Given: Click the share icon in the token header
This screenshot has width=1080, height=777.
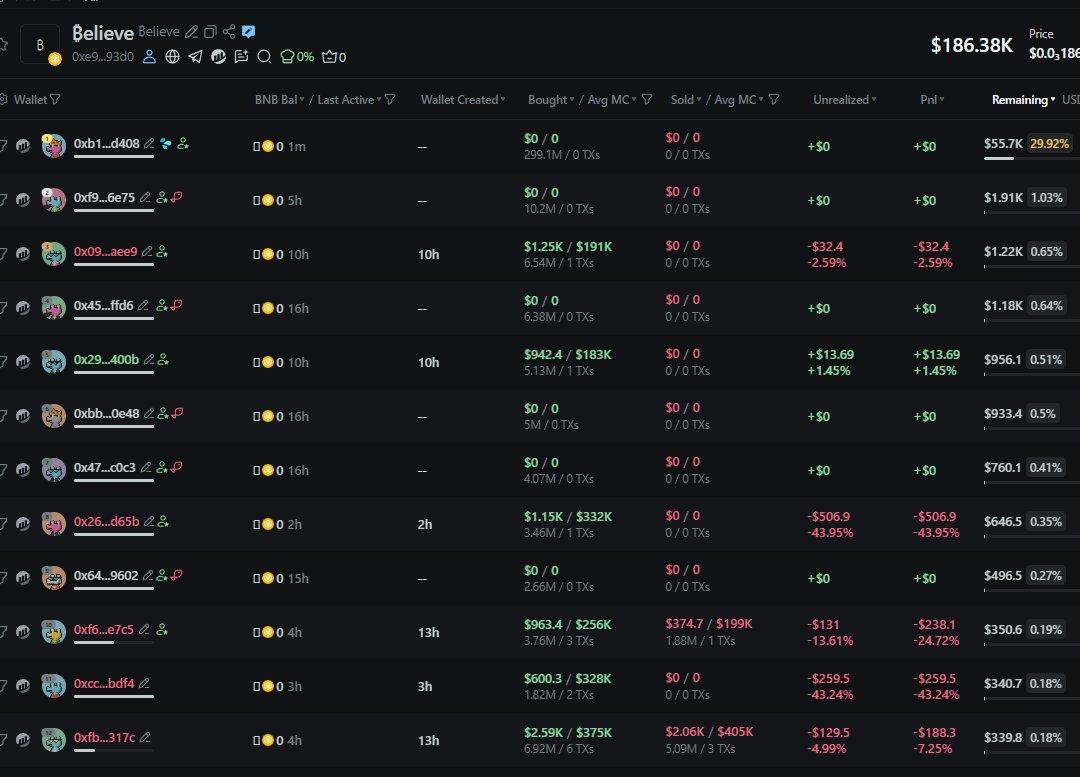Looking at the screenshot, I should (x=229, y=32).
